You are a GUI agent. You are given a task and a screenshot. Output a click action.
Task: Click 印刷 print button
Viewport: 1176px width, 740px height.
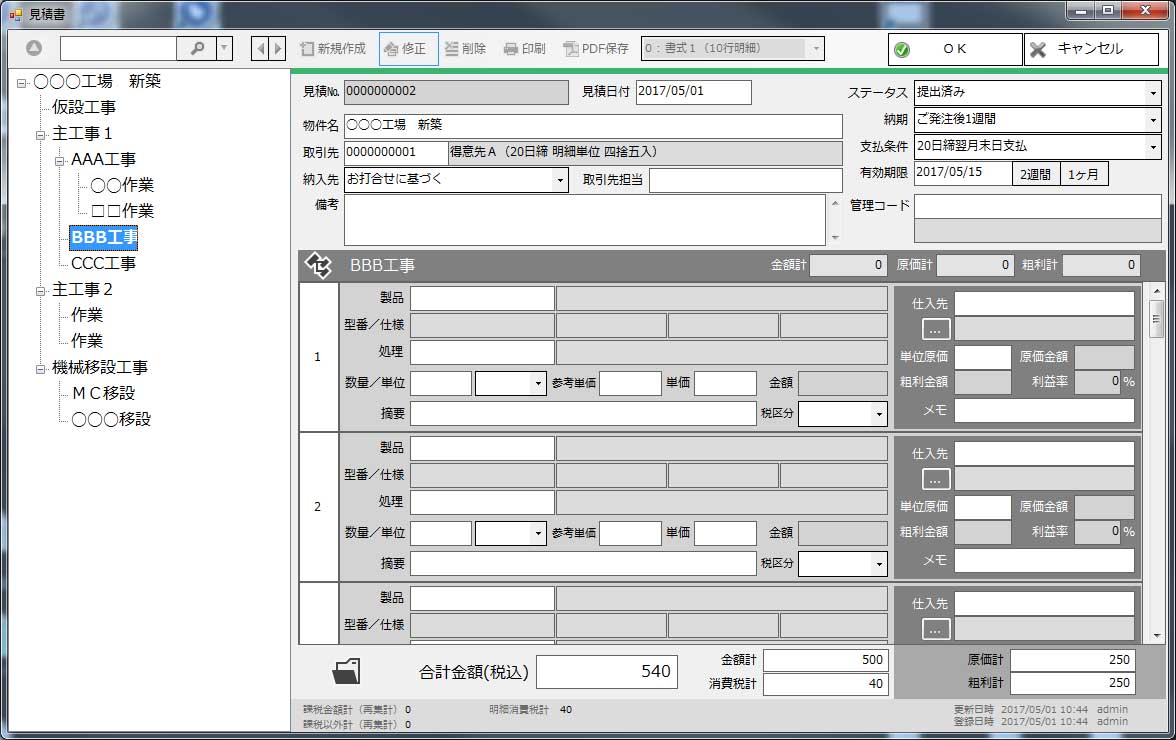point(525,49)
